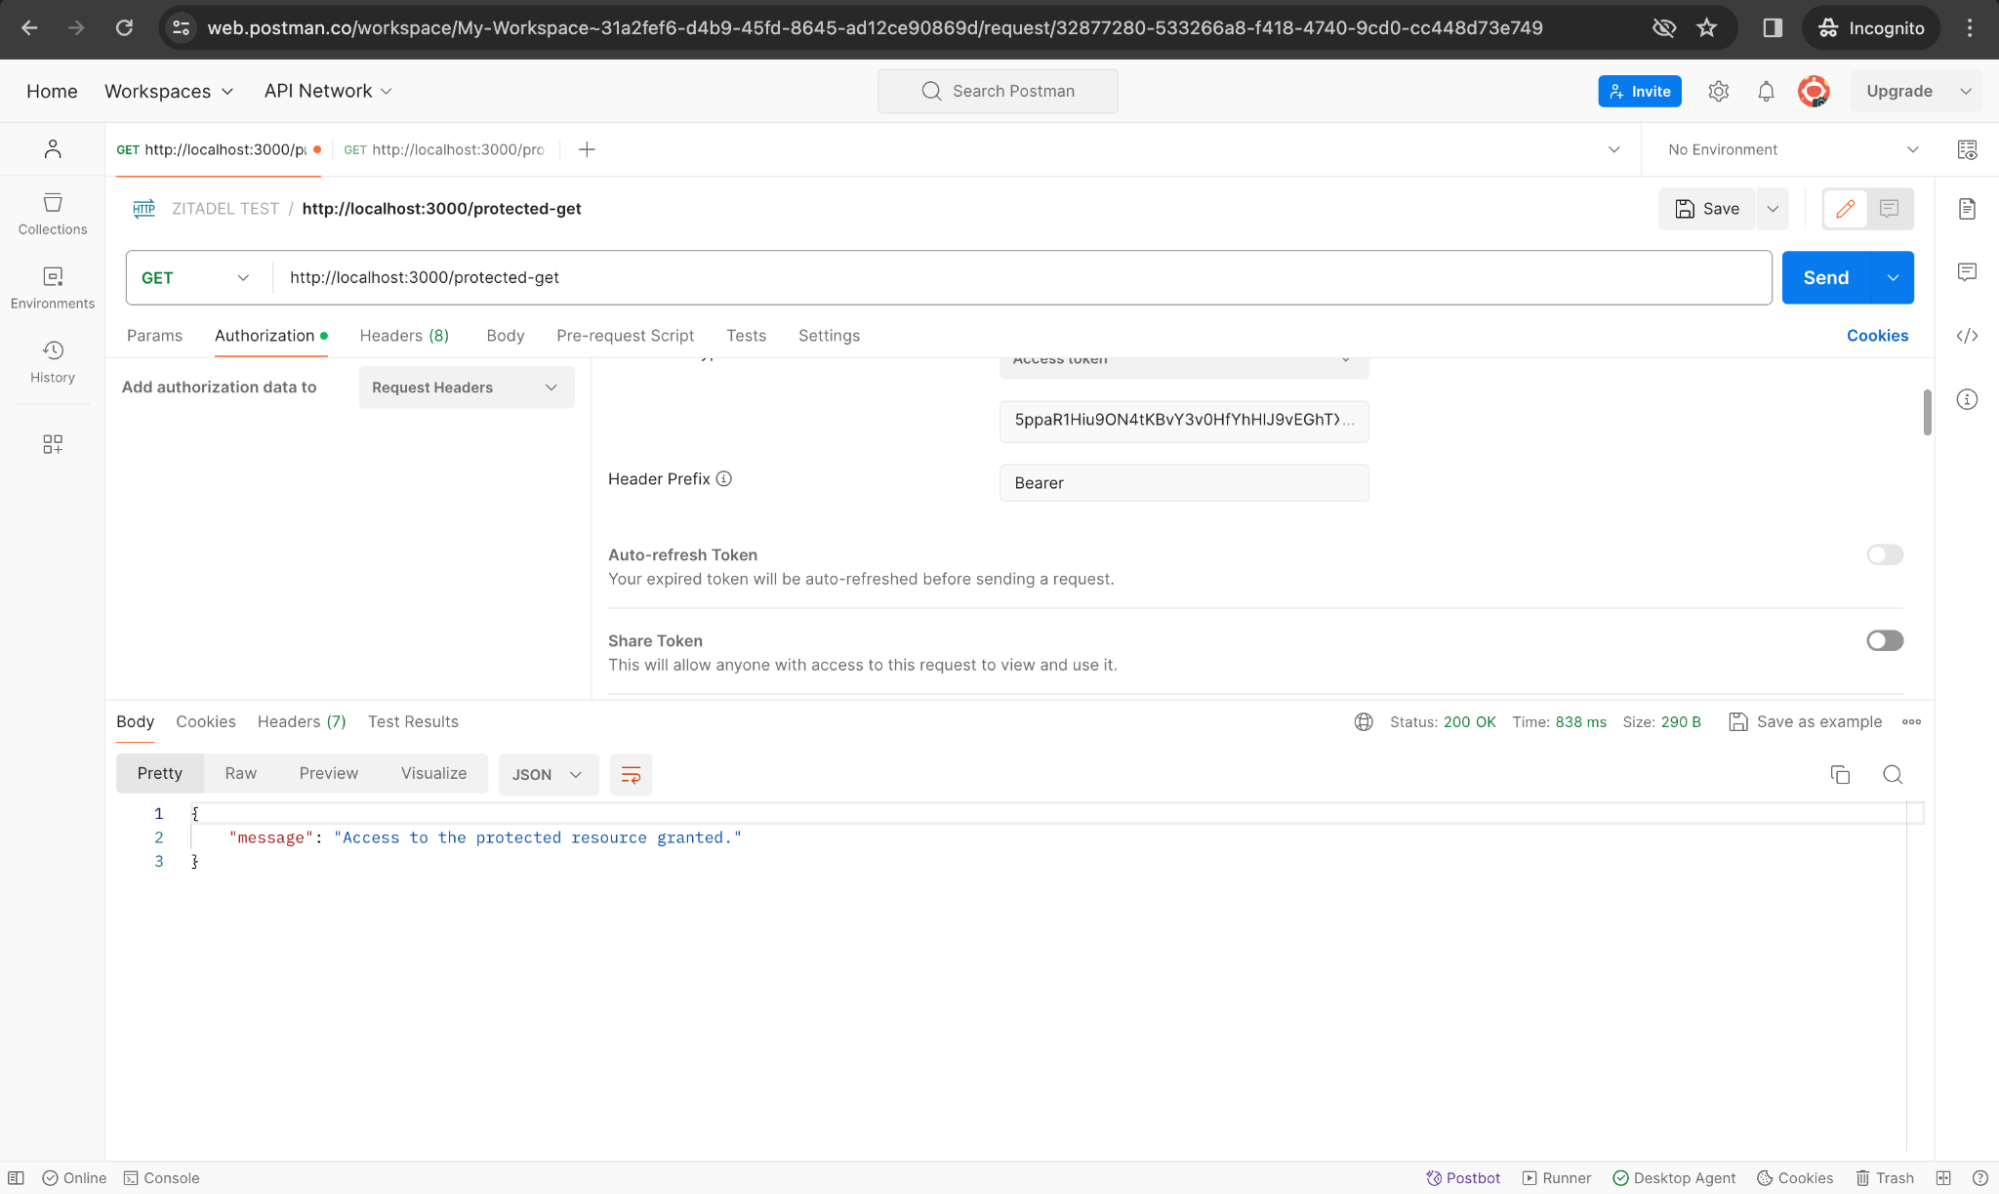Click the request info icon

coord(1966,399)
